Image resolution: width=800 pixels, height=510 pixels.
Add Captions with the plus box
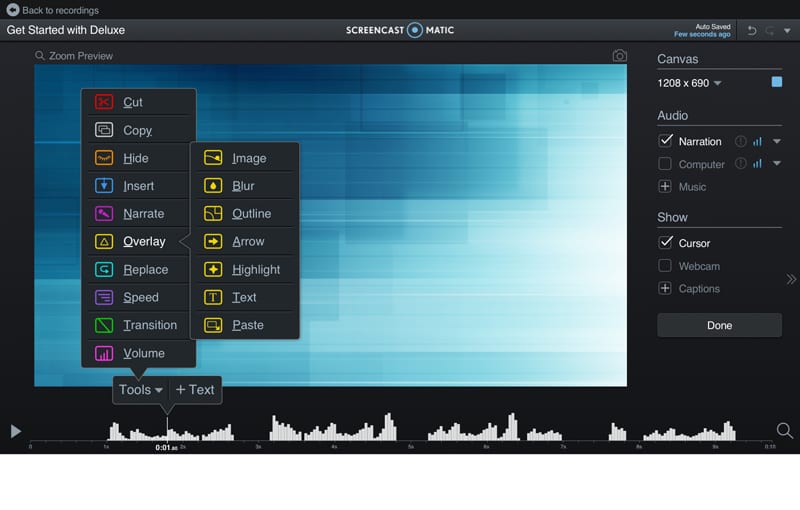tap(665, 288)
